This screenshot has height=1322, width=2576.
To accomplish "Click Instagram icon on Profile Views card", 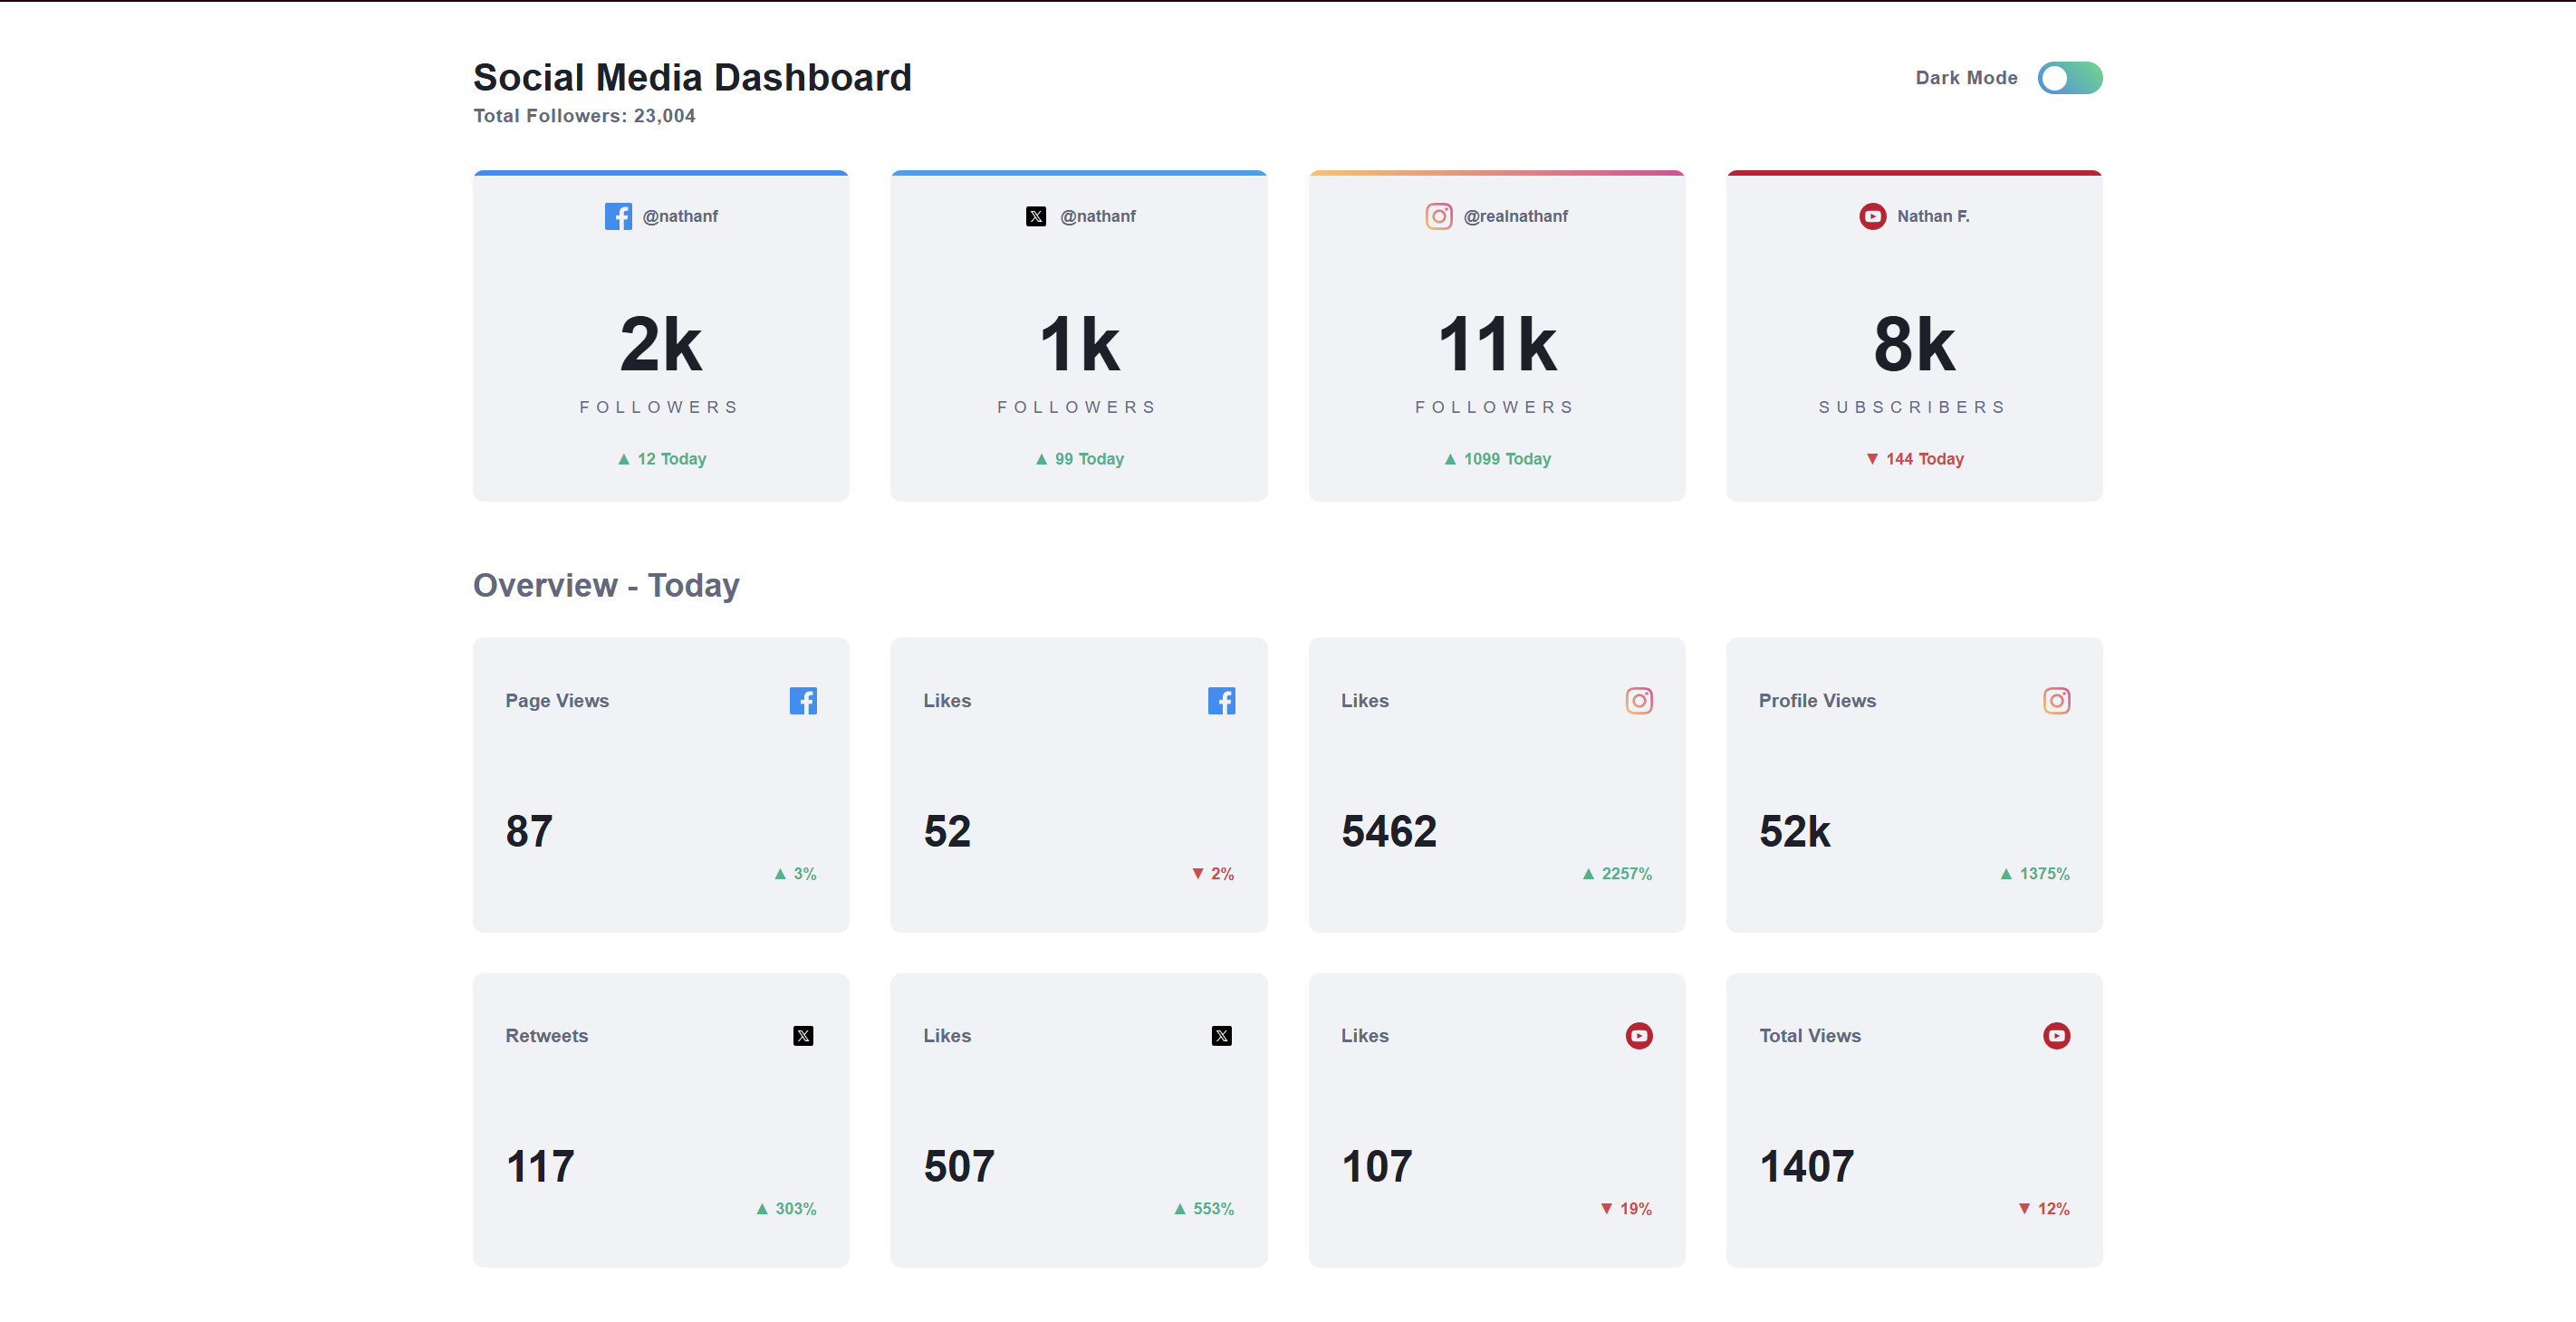I will tap(2056, 700).
